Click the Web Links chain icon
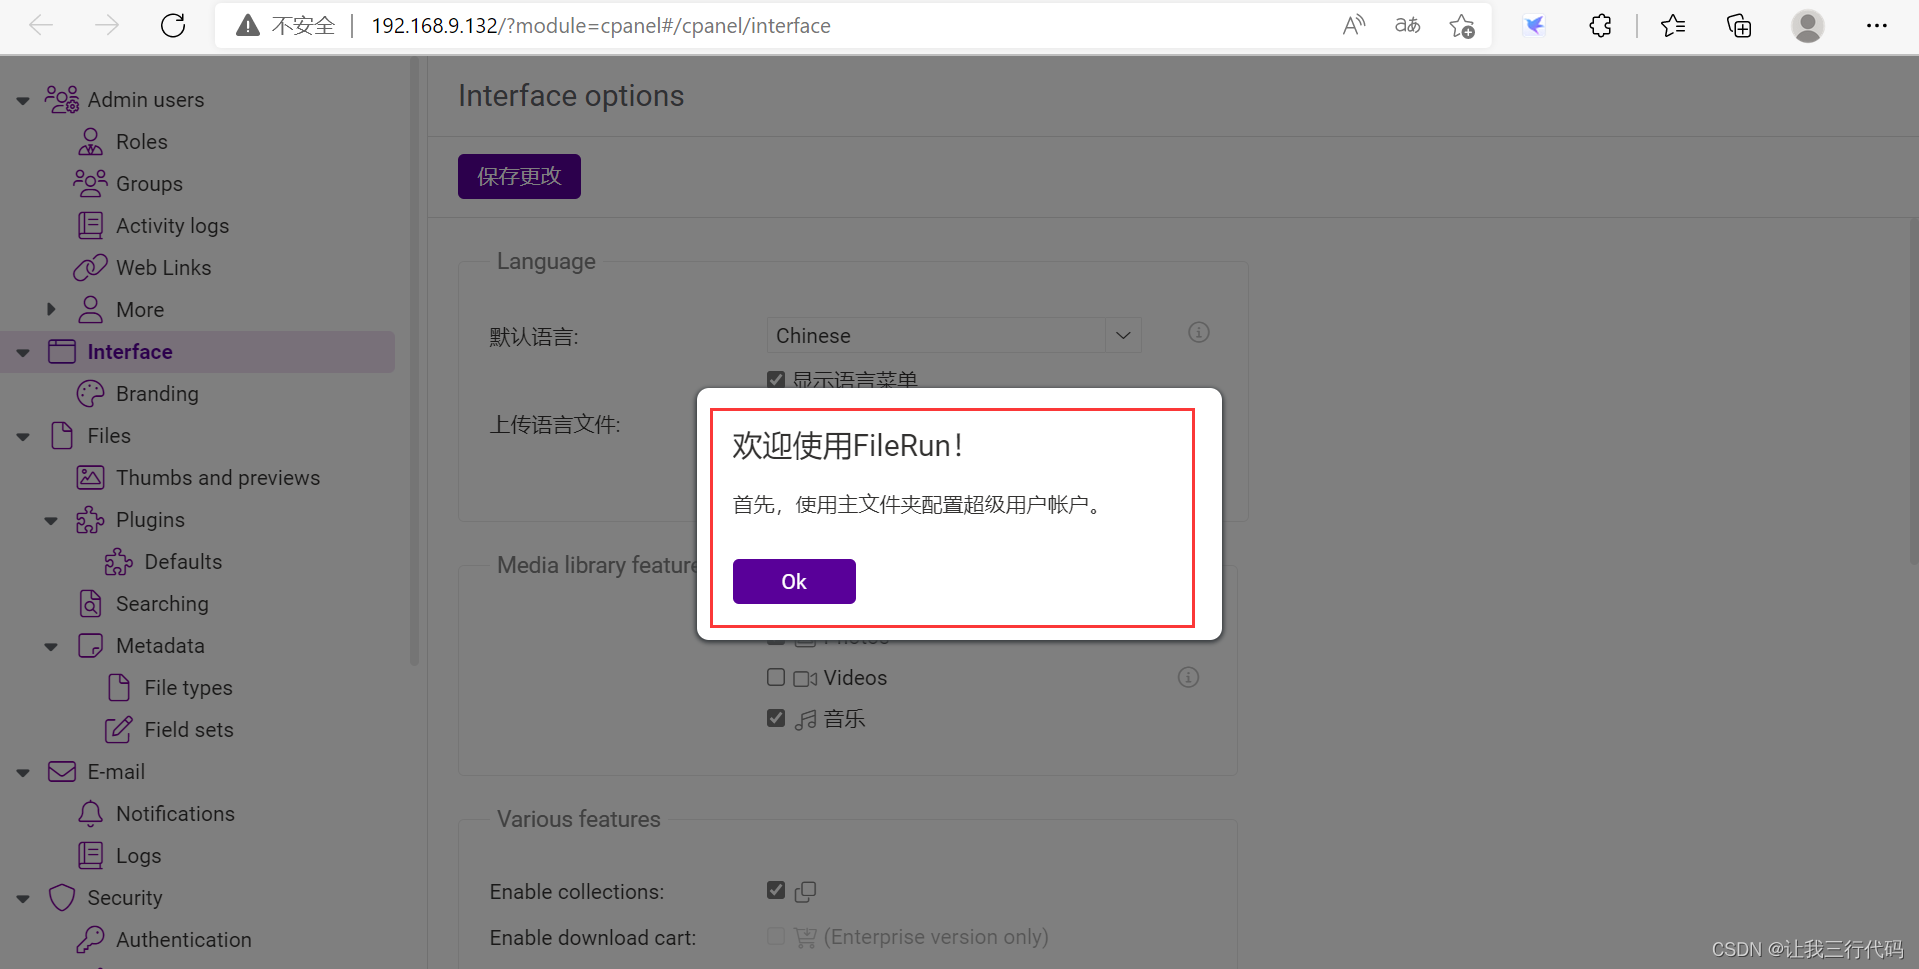Viewport: 1919px width, 969px height. click(x=90, y=267)
